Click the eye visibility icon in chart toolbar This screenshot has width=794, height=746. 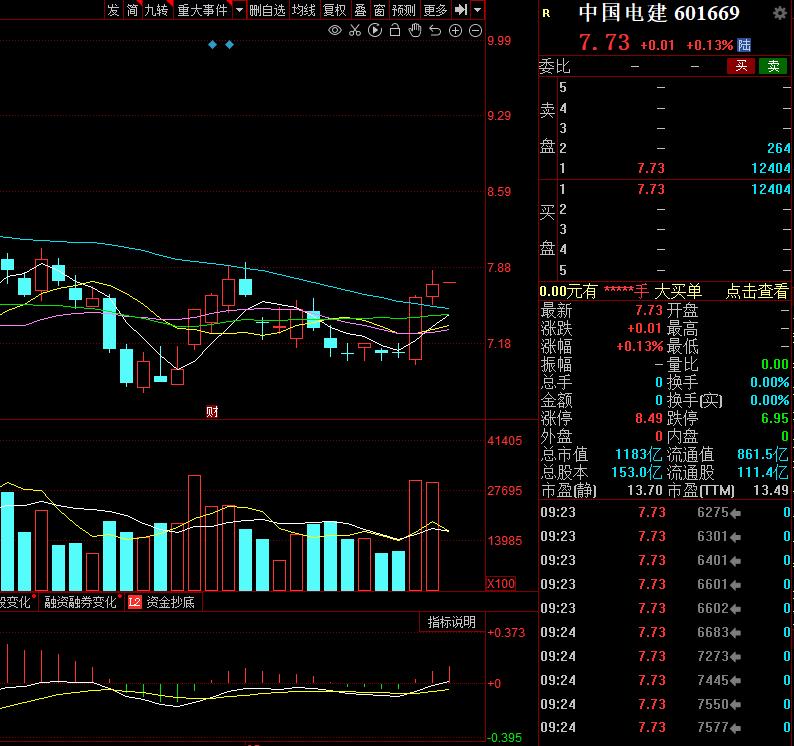click(x=335, y=31)
